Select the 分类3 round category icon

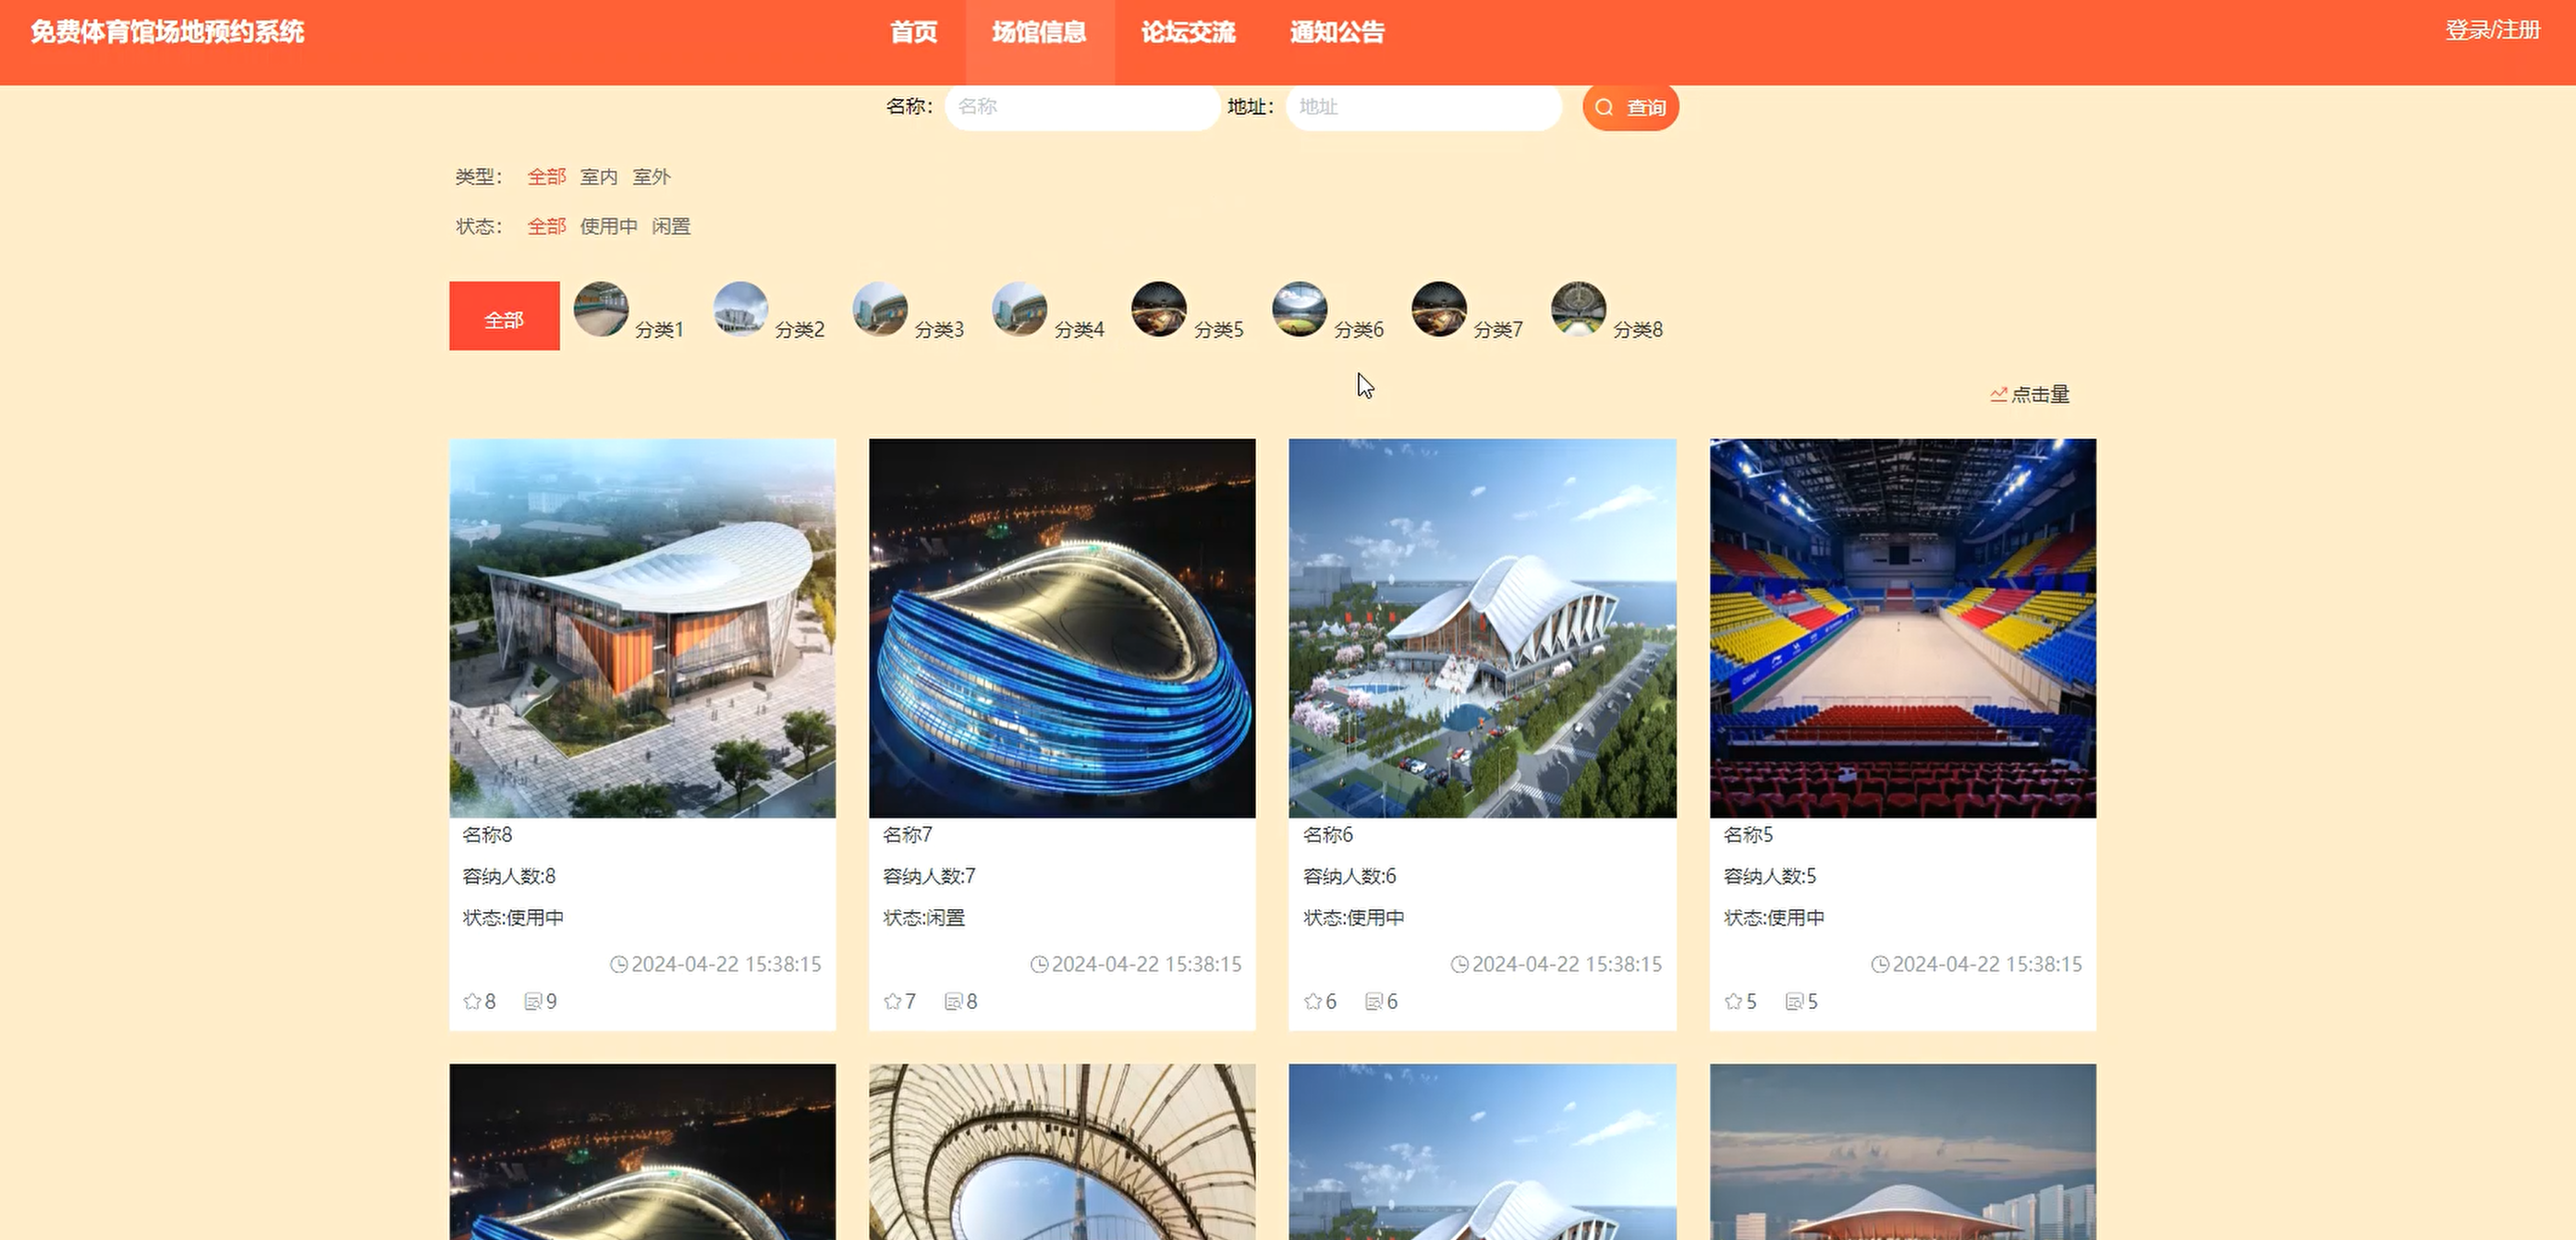[x=880, y=309]
